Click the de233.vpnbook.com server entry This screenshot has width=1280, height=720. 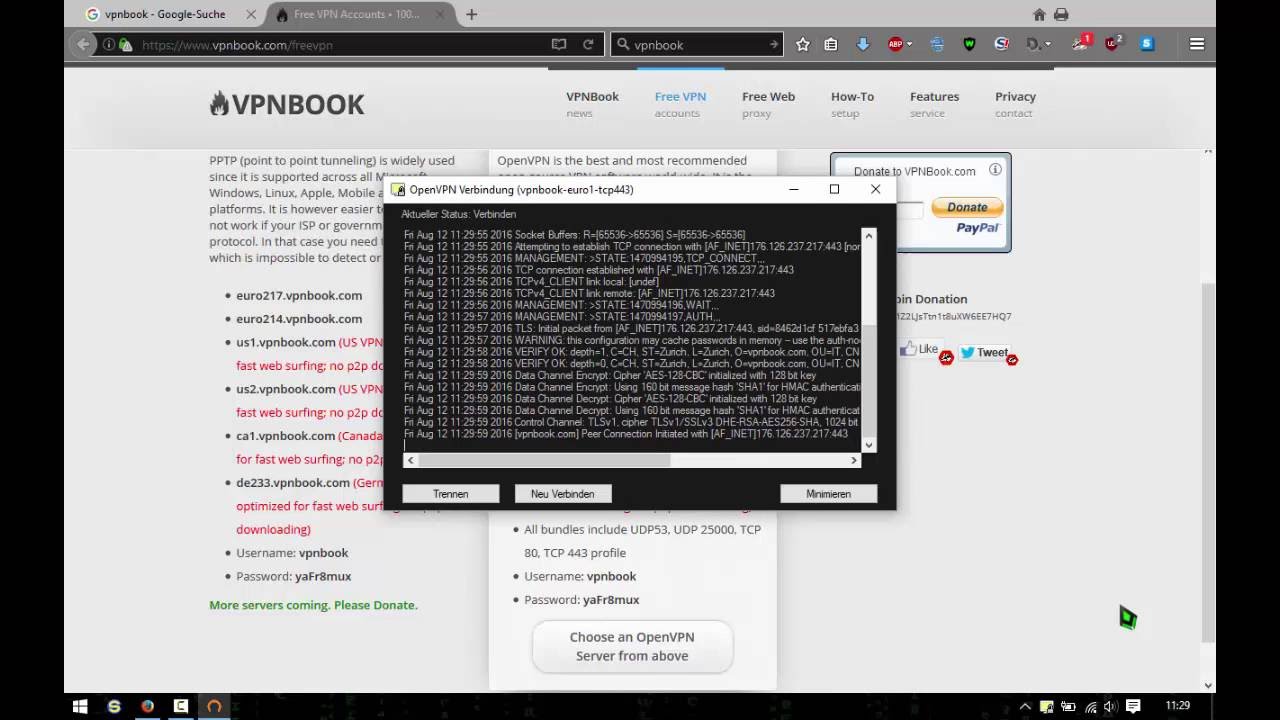pos(293,483)
